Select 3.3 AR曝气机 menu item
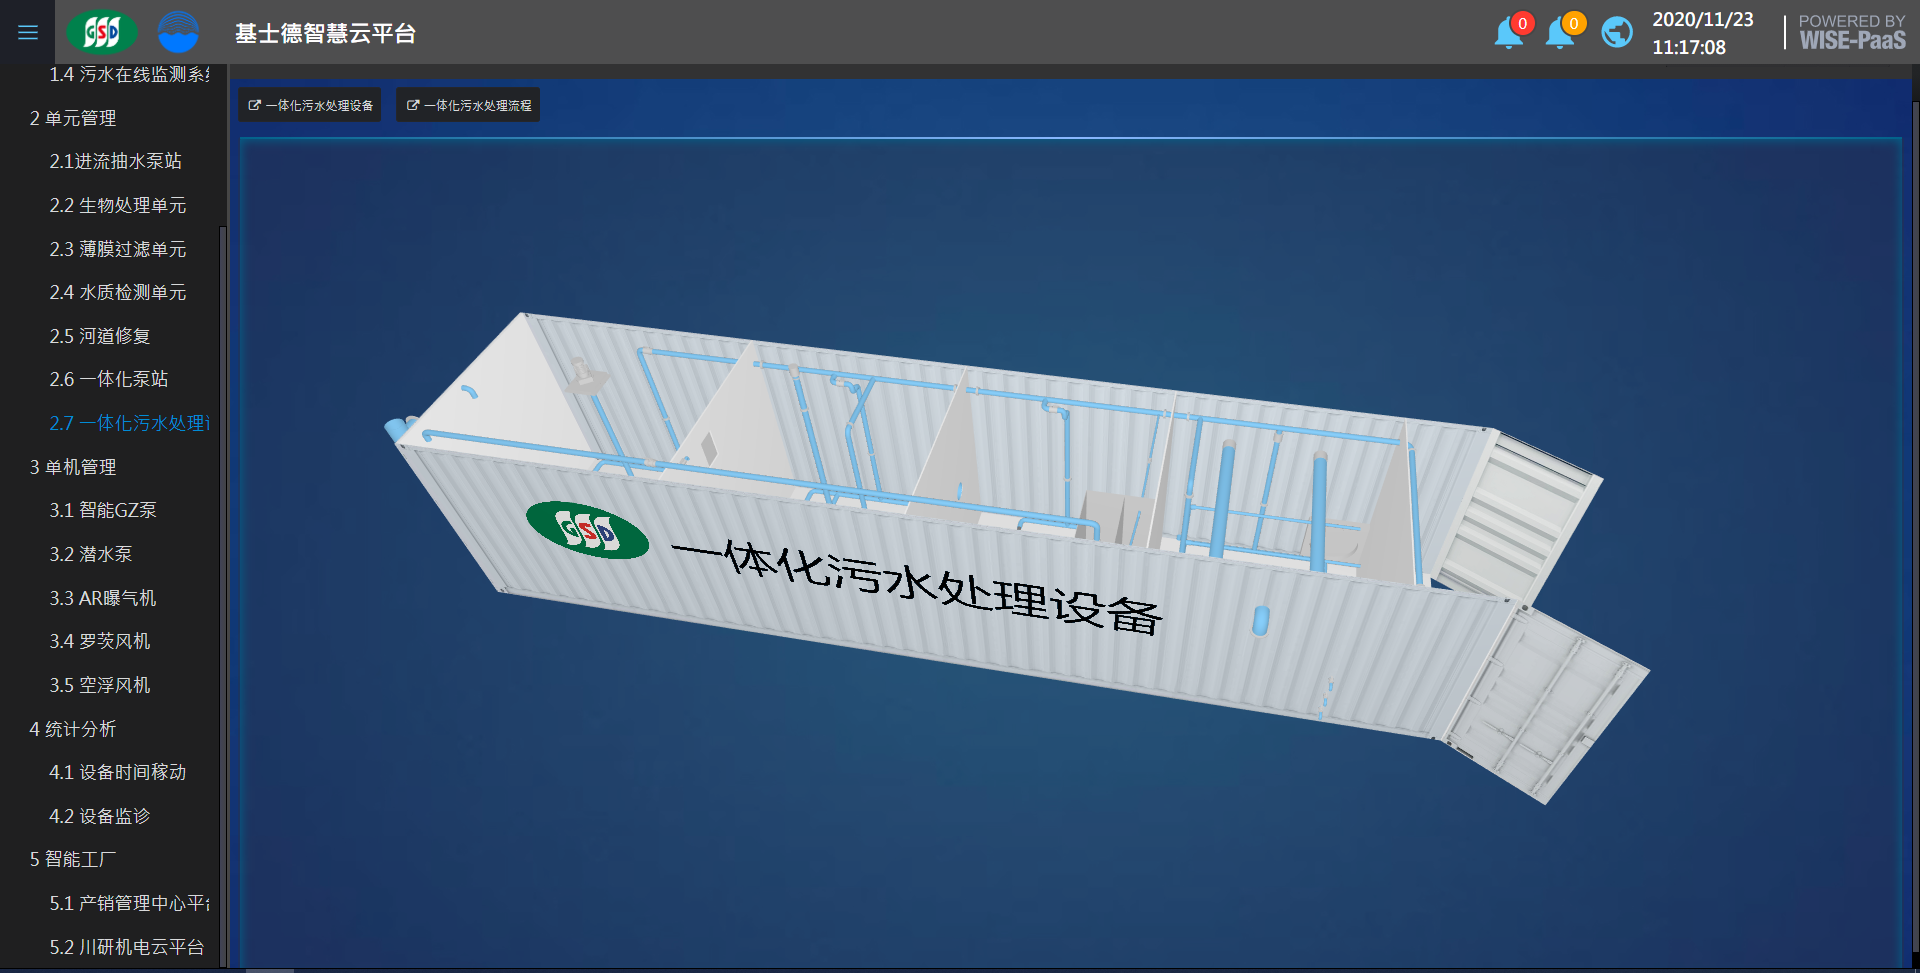Screen dimensions: 1920x973 [103, 598]
